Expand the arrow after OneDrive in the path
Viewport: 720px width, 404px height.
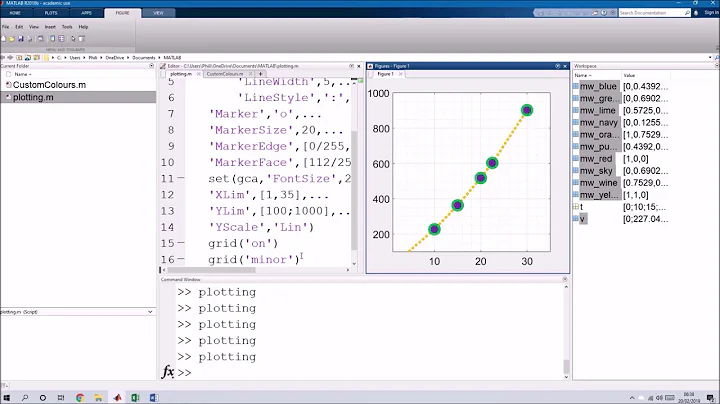tap(128, 57)
